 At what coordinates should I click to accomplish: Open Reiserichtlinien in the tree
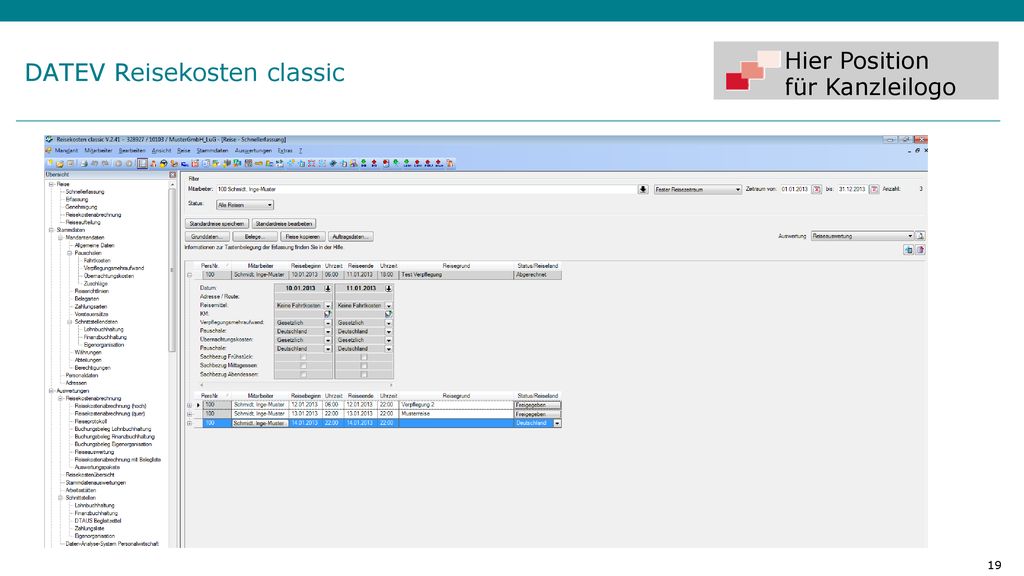pos(91,291)
